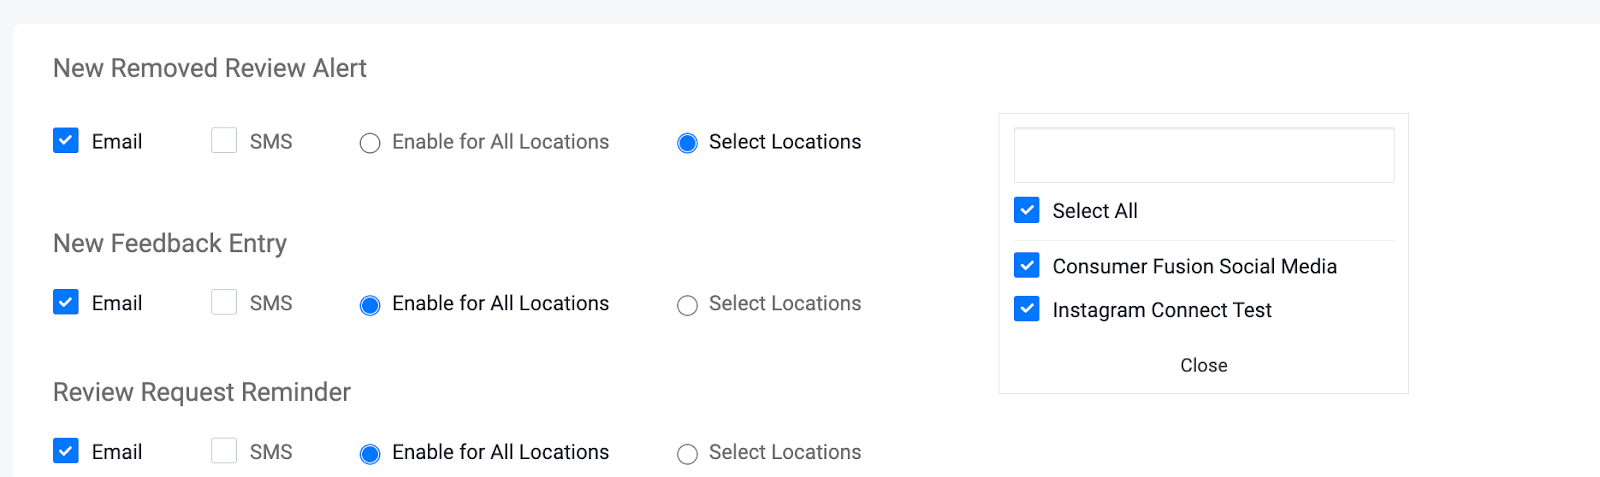The image size is (1600, 477).
Task: Click the location search input field
Action: pyautogui.click(x=1204, y=155)
